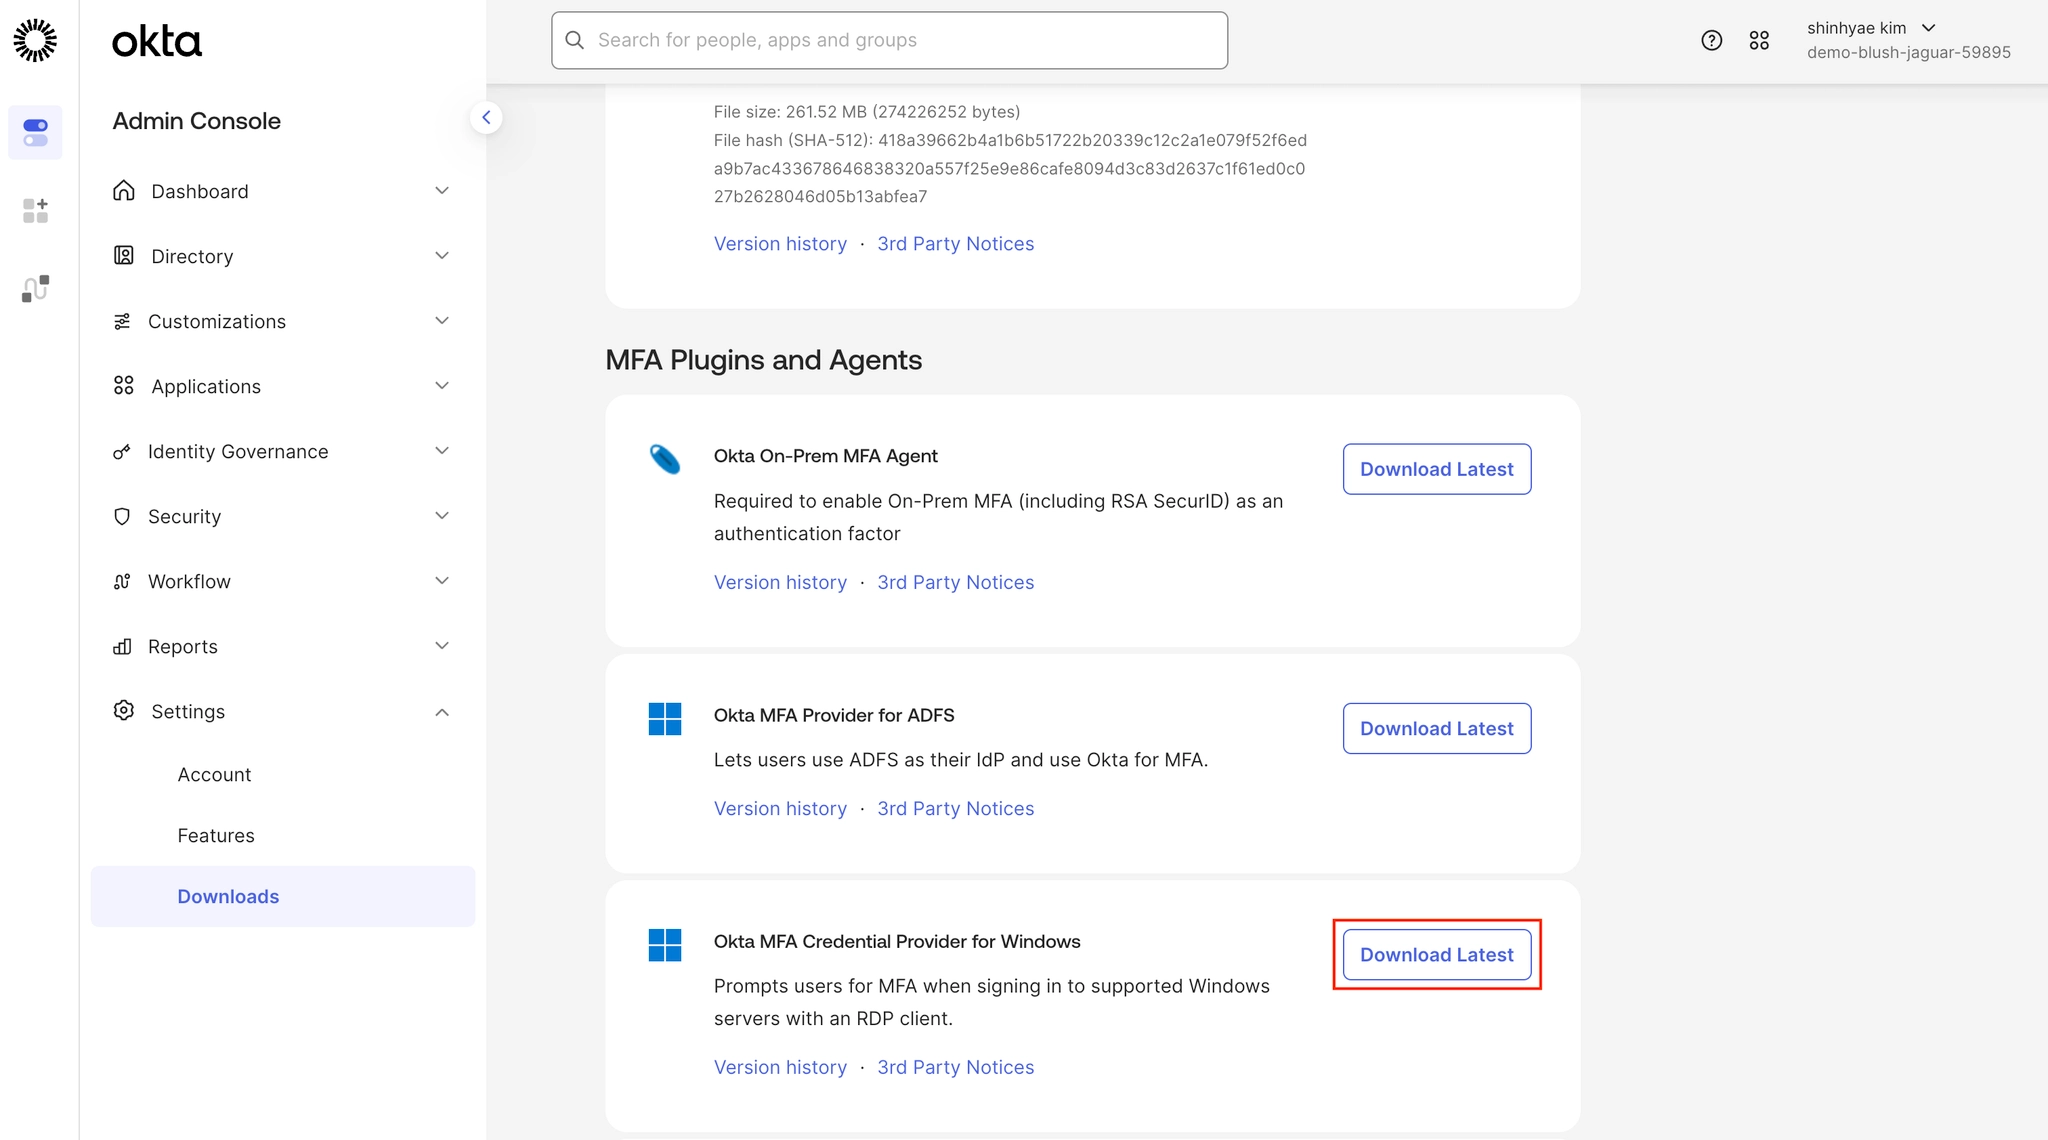Expand the Customizations menu chevron
Screen dimensions: 2048x1140
pos(442,320)
